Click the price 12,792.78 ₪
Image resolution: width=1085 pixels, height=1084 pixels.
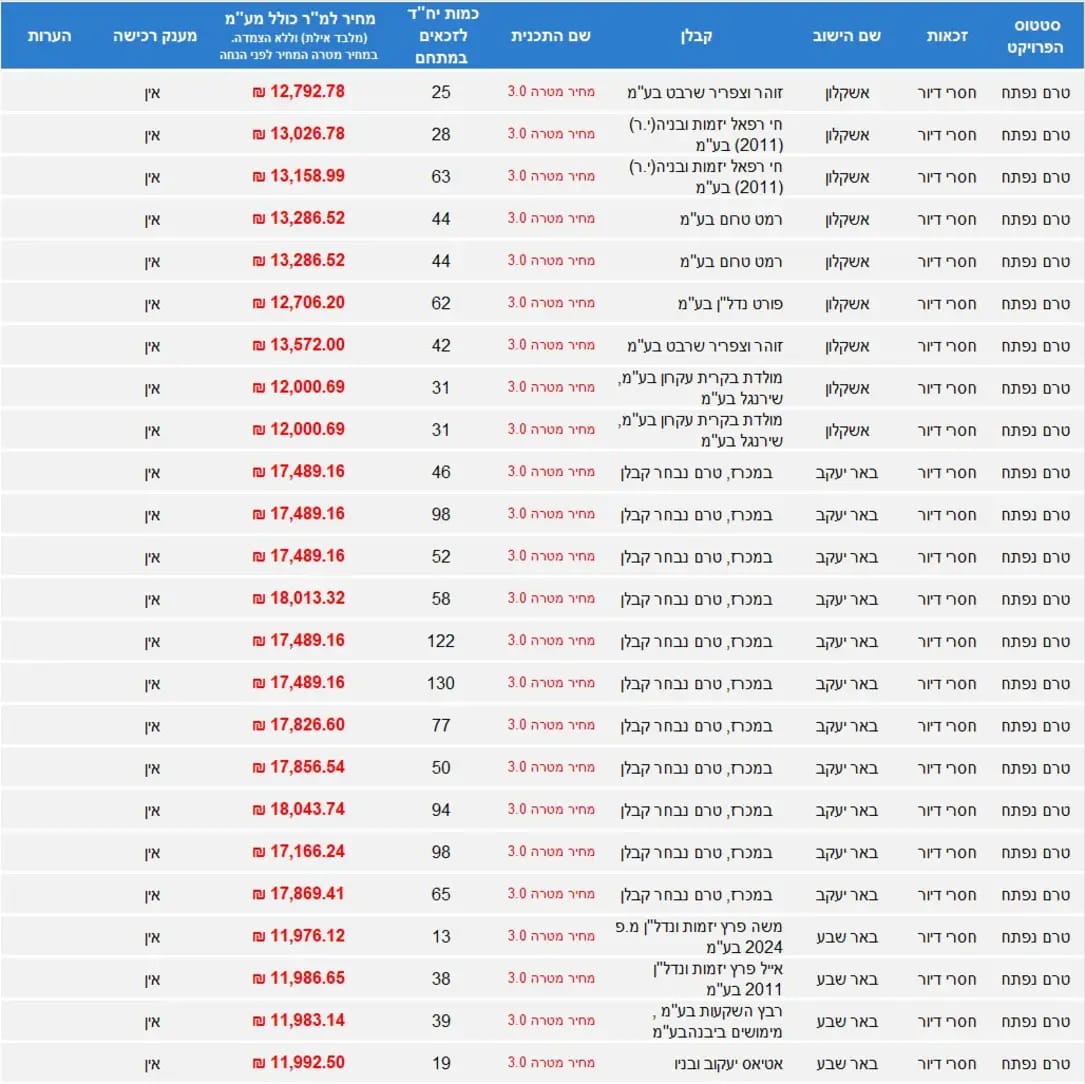(298, 91)
